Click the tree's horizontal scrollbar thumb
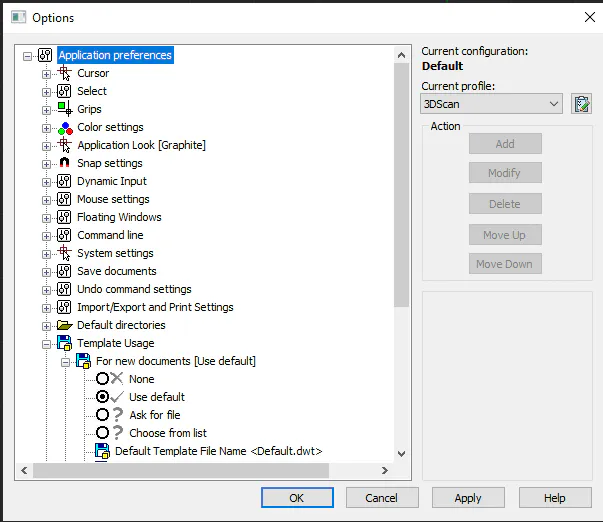Image resolution: width=603 pixels, height=522 pixels. point(181,470)
